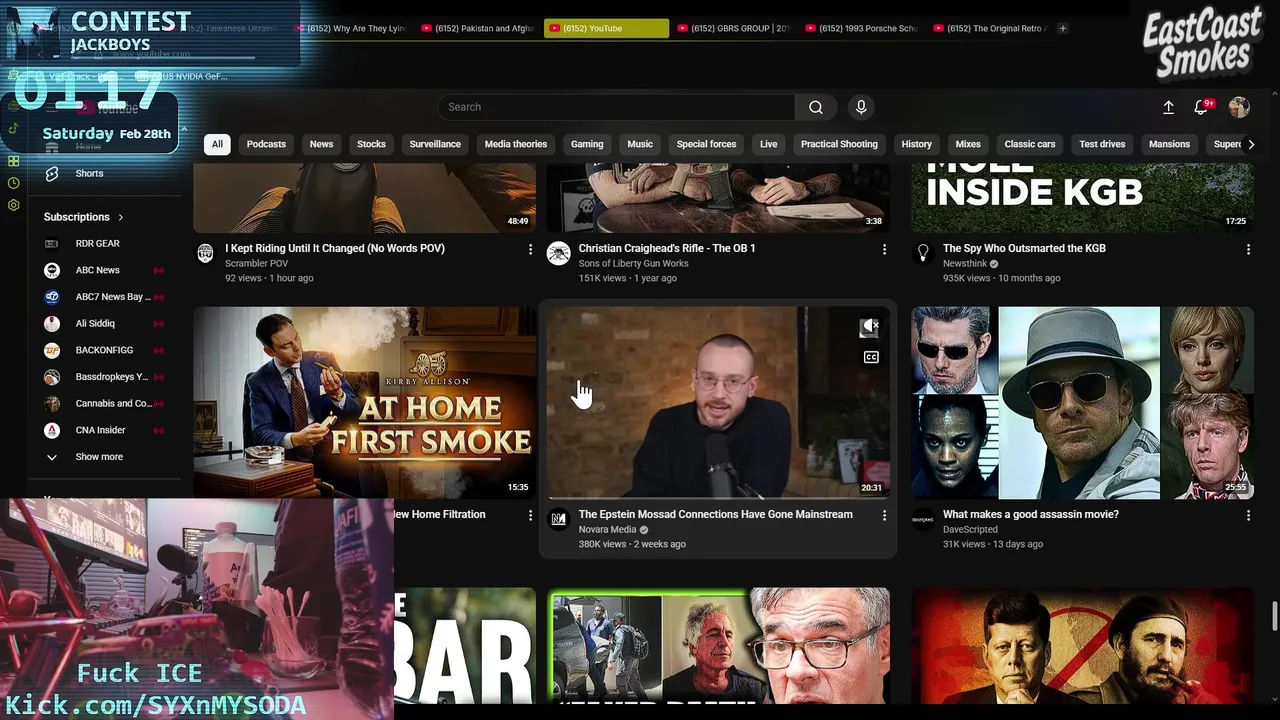The height and width of the screenshot is (720, 1280).
Task: Open the notifications bell
Action: 1201,107
